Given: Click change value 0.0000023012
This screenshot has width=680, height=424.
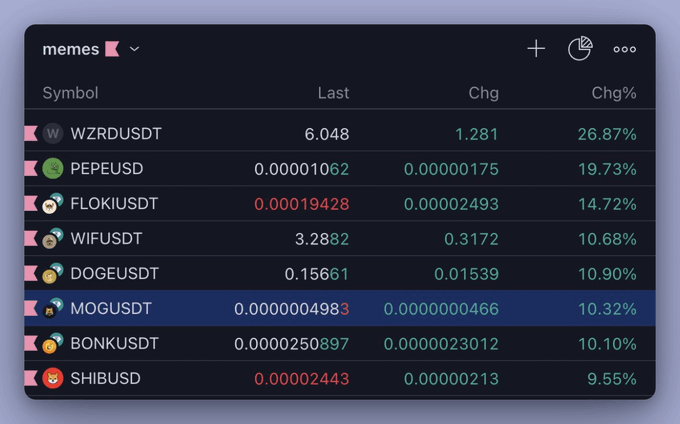Looking at the screenshot, I should point(441,344).
